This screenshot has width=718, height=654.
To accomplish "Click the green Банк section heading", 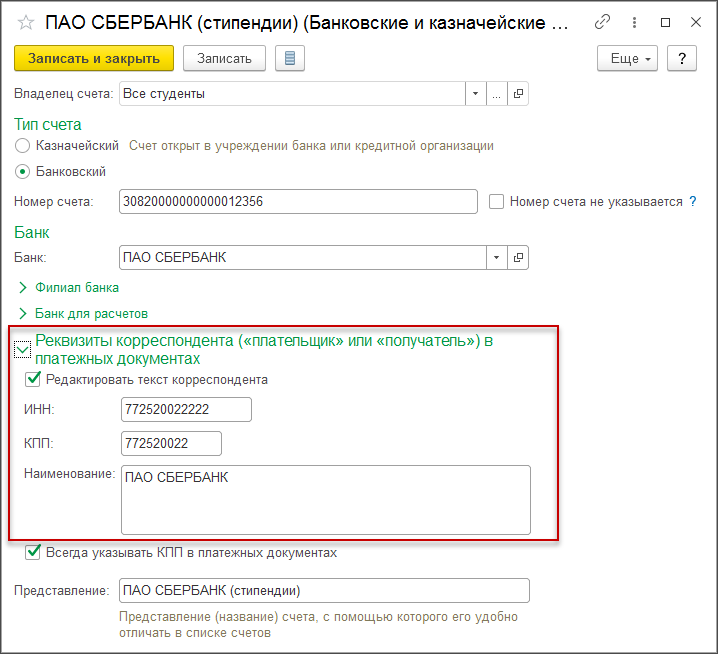I will [x=32, y=232].
